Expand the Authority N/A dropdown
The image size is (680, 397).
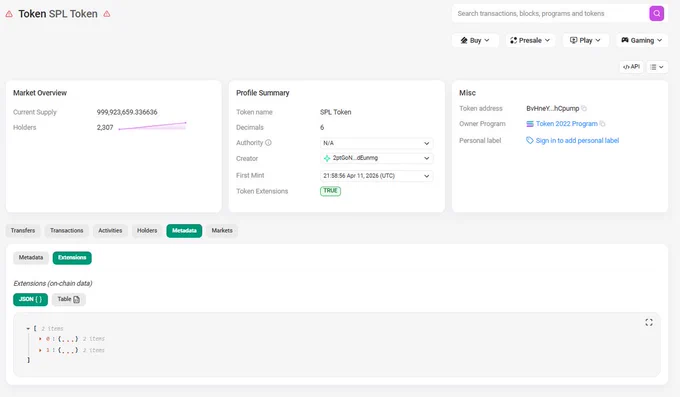point(376,143)
